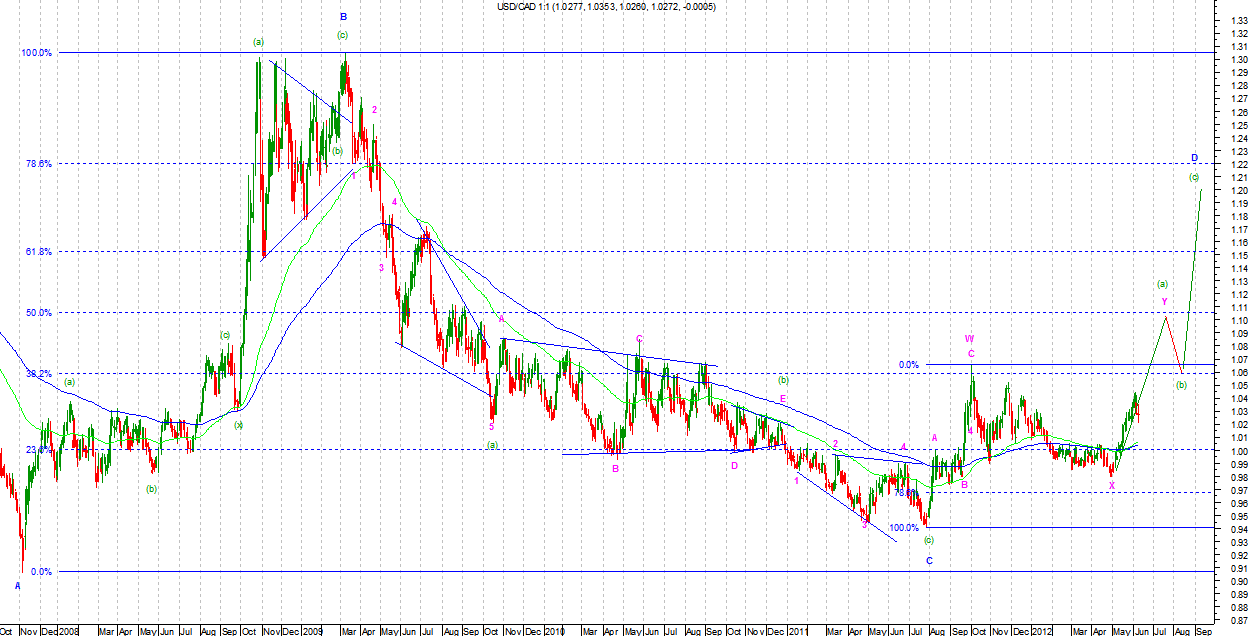
Task: Select the red Y wave projection label
Action: [1164, 301]
